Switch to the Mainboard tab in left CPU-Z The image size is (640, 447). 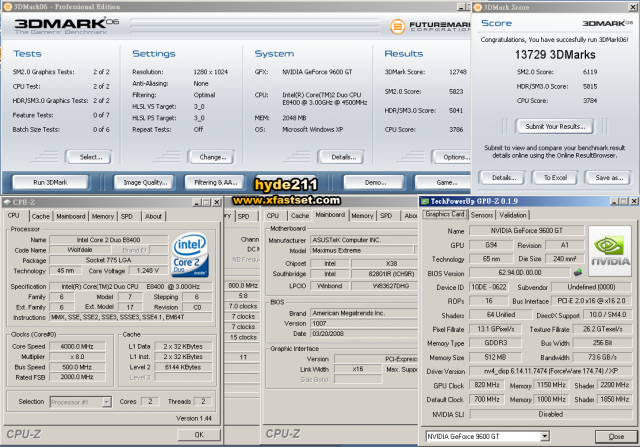coord(71,216)
